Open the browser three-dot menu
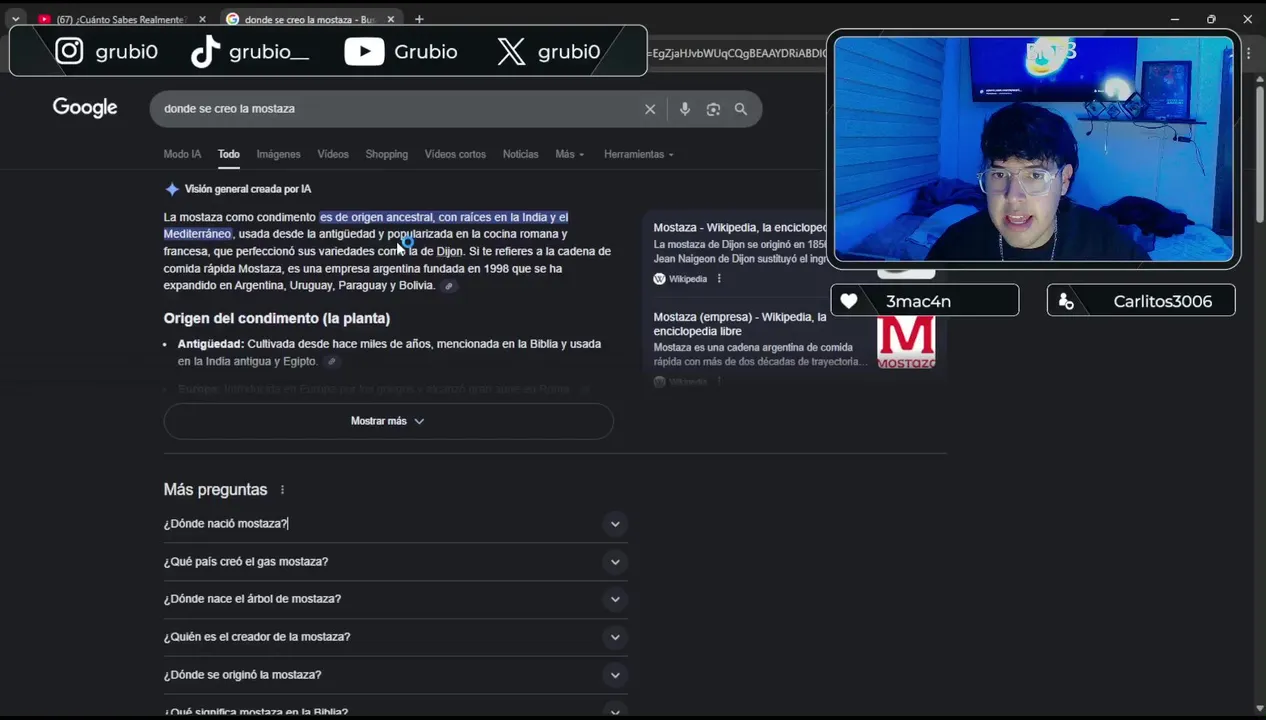1266x720 pixels. pyautogui.click(x=1249, y=53)
